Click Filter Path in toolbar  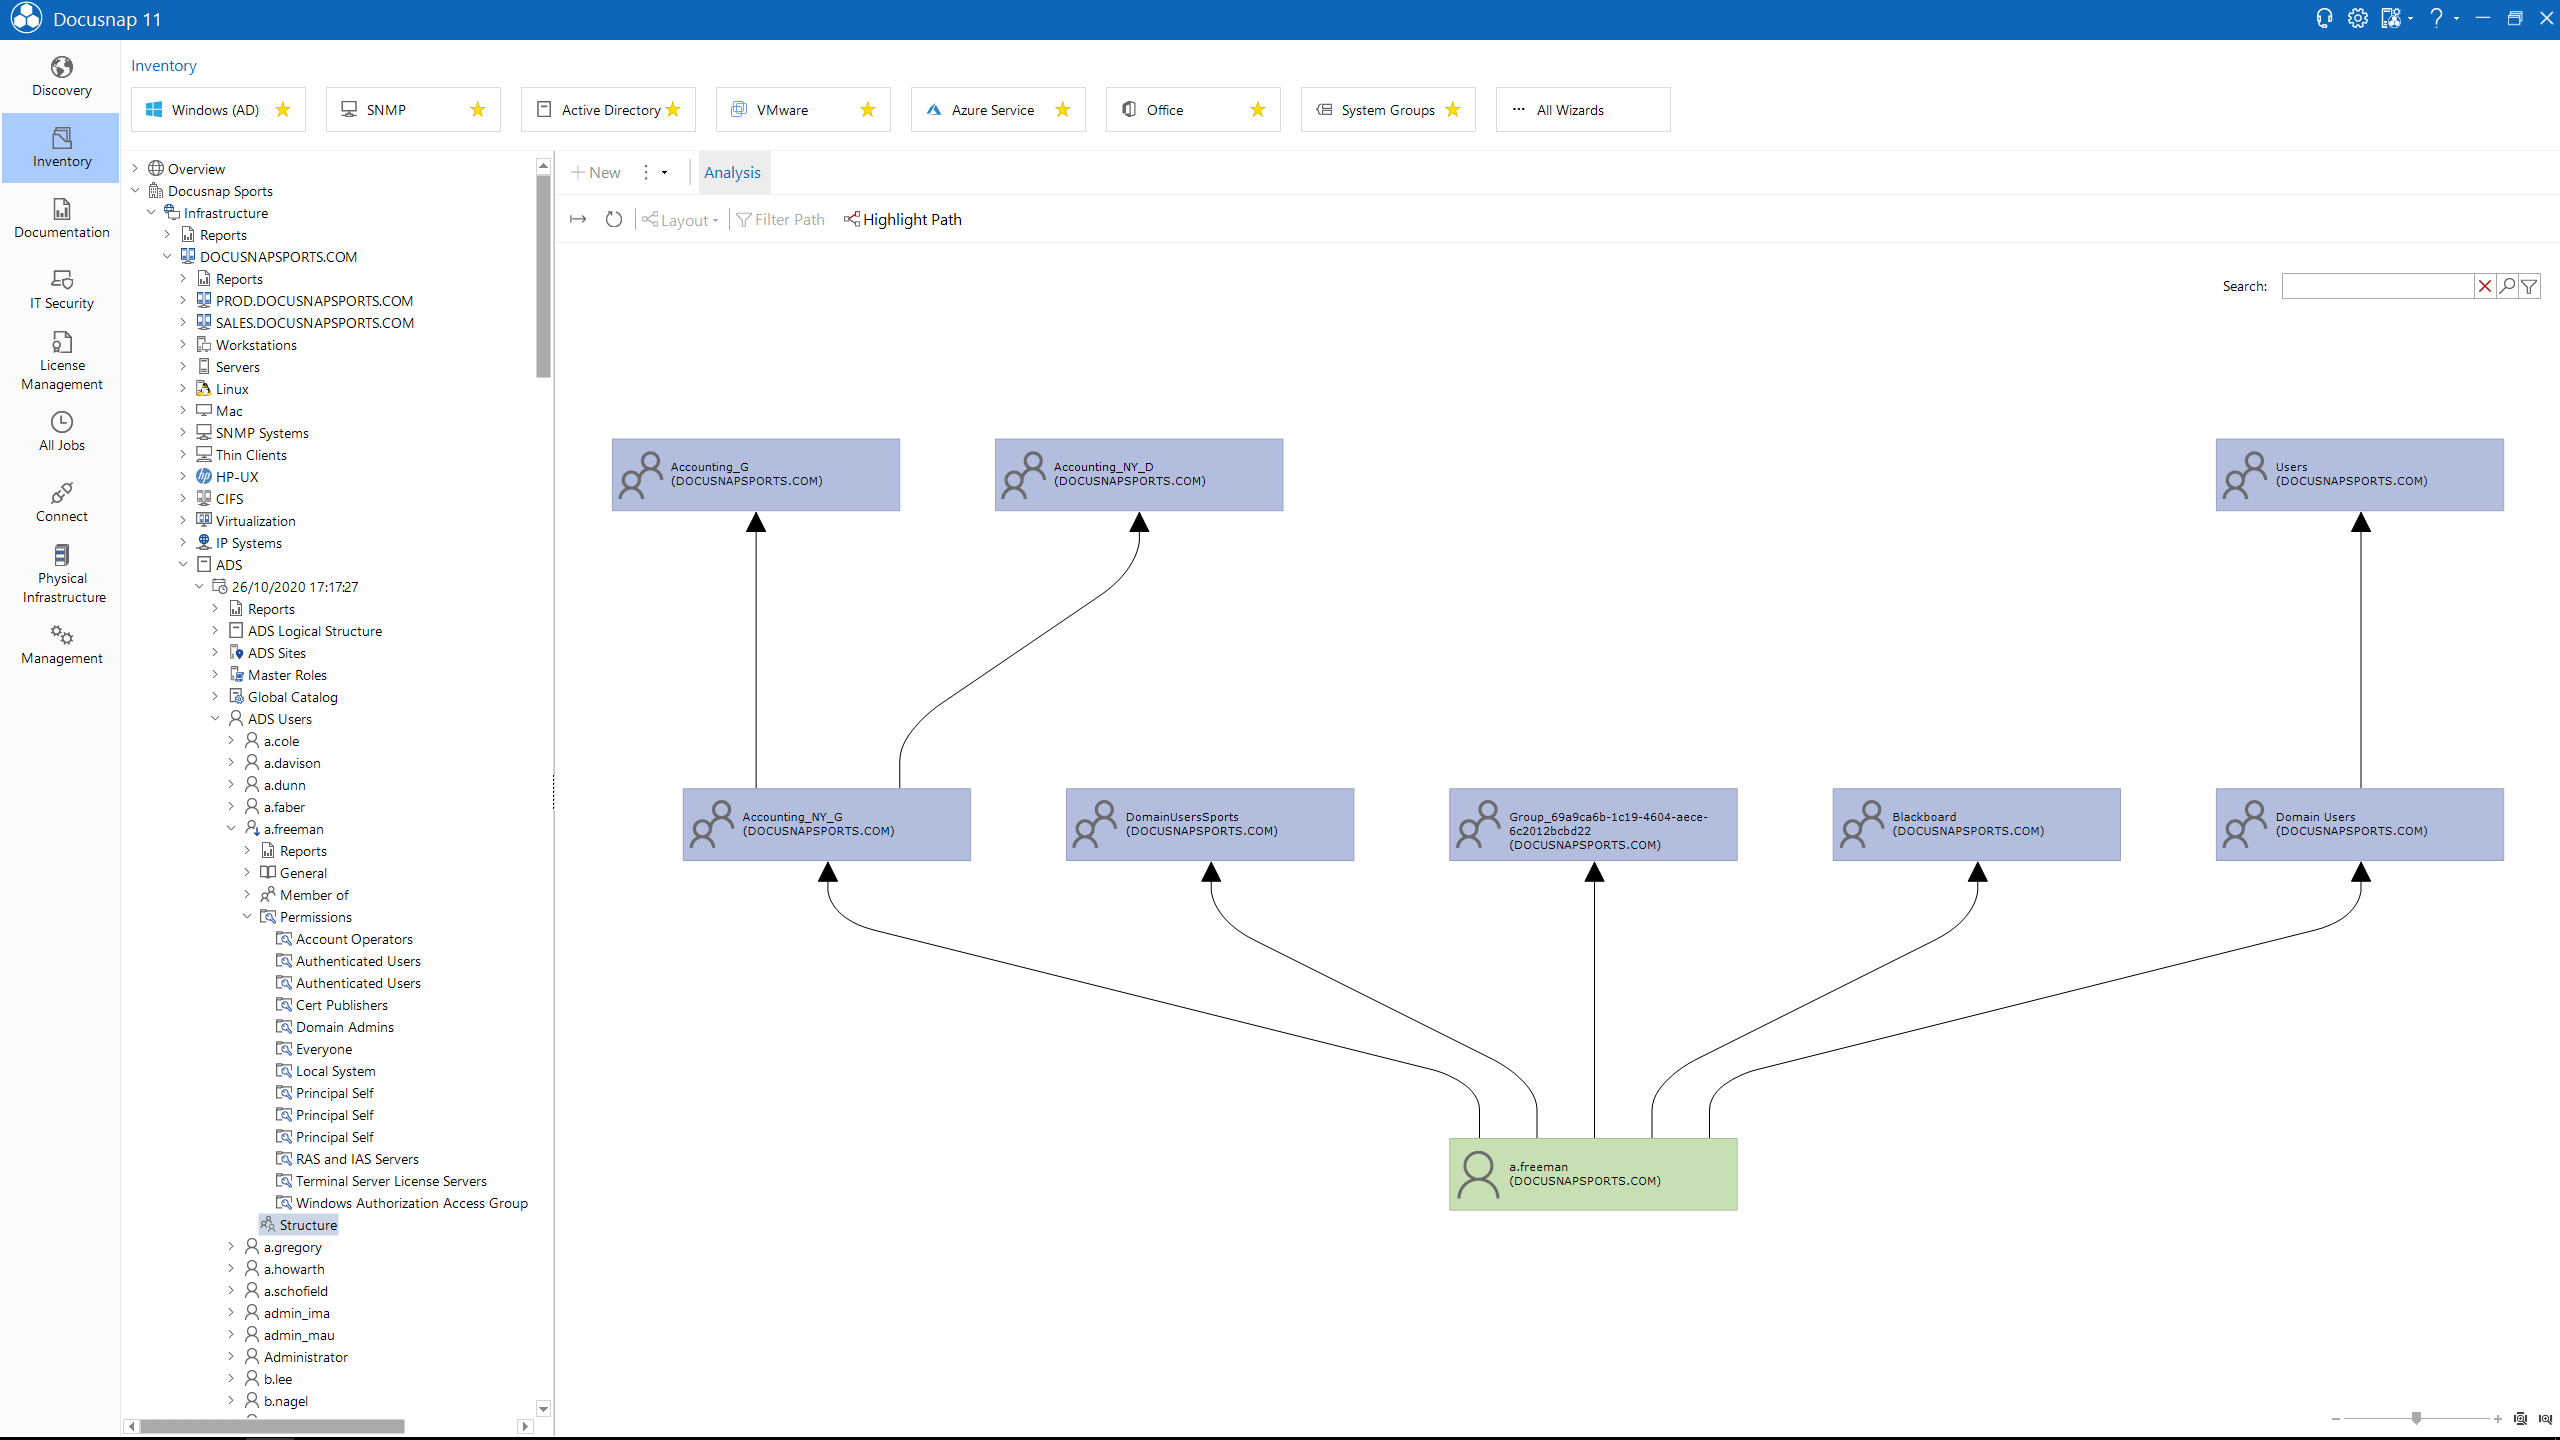[x=780, y=219]
